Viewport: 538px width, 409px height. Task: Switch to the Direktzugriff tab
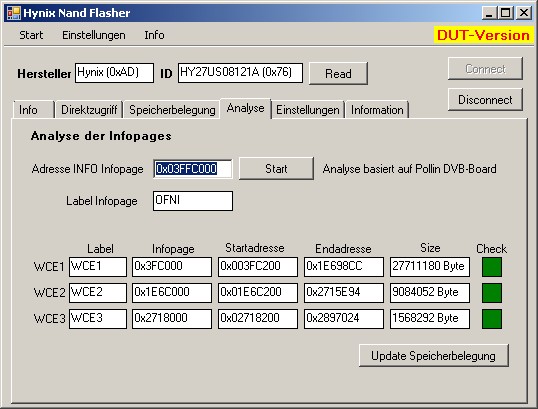(89, 110)
